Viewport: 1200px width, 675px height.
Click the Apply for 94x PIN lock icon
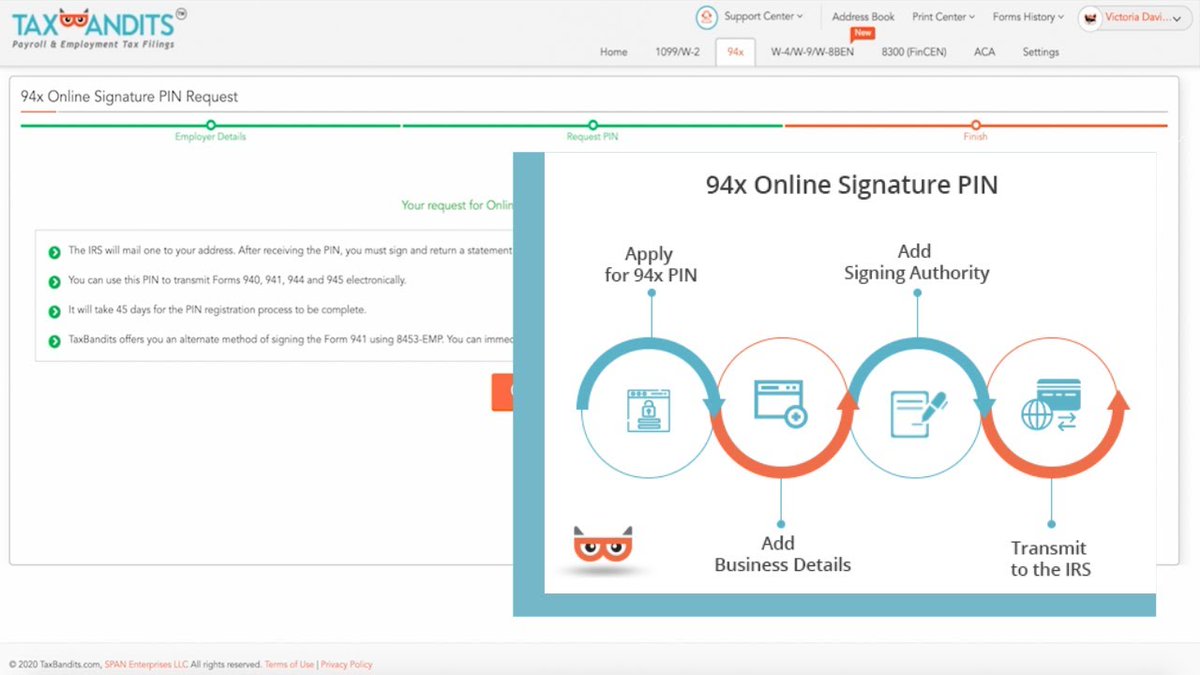(648, 411)
